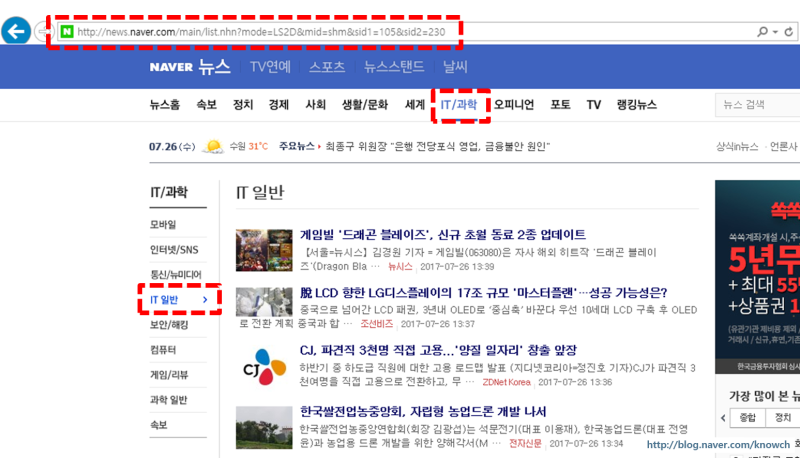Open the 게임빌 '드래곤 블레이즈' headline
The width and height of the screenshot is (800, 458).
(443, 235)
